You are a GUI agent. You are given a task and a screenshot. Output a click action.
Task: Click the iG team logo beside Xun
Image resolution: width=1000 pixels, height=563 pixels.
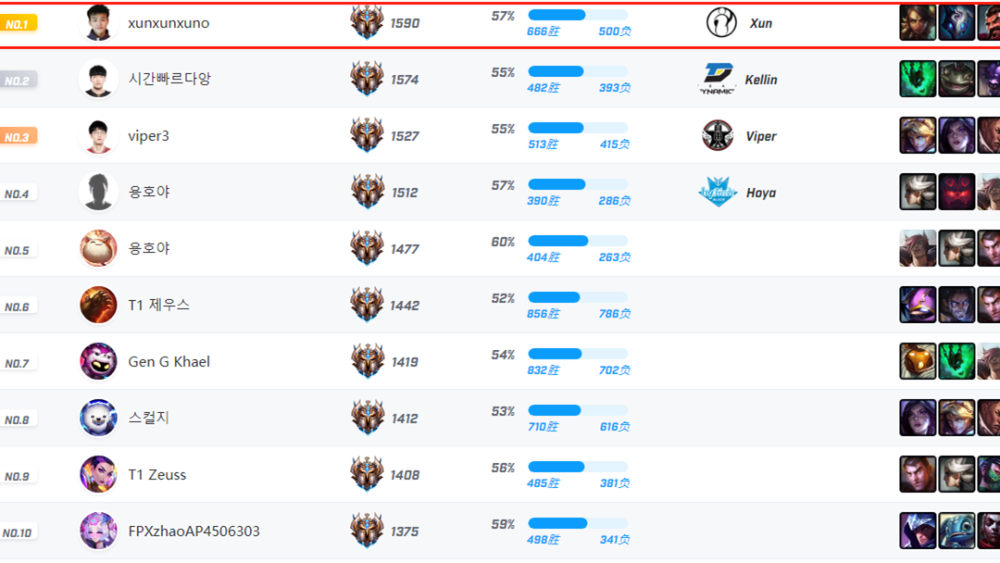[721, 23]
